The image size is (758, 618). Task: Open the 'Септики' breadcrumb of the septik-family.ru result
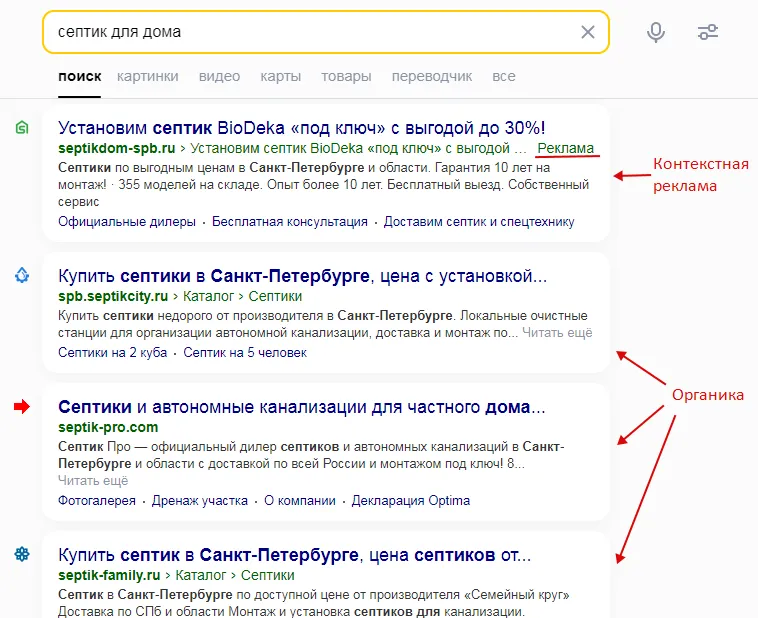[268, 575]
